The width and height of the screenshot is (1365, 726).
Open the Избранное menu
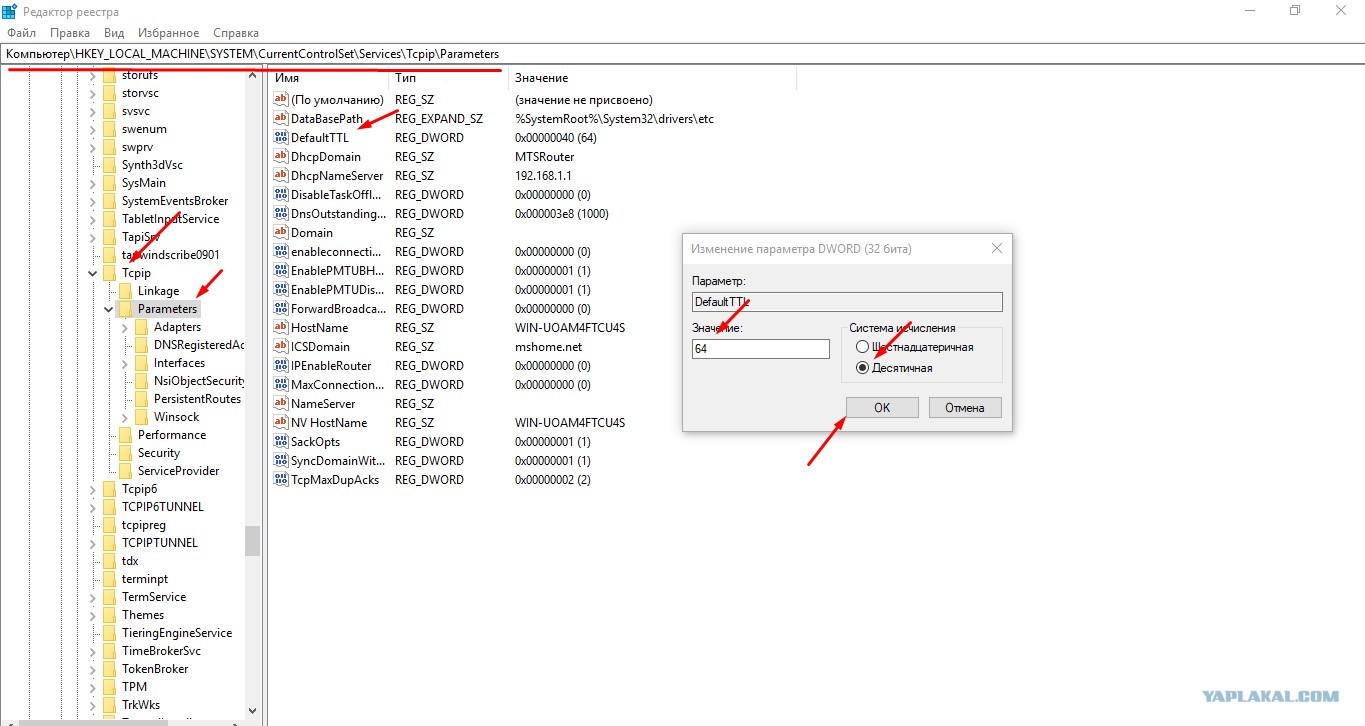pyautogui.click(x=168, y=33)
